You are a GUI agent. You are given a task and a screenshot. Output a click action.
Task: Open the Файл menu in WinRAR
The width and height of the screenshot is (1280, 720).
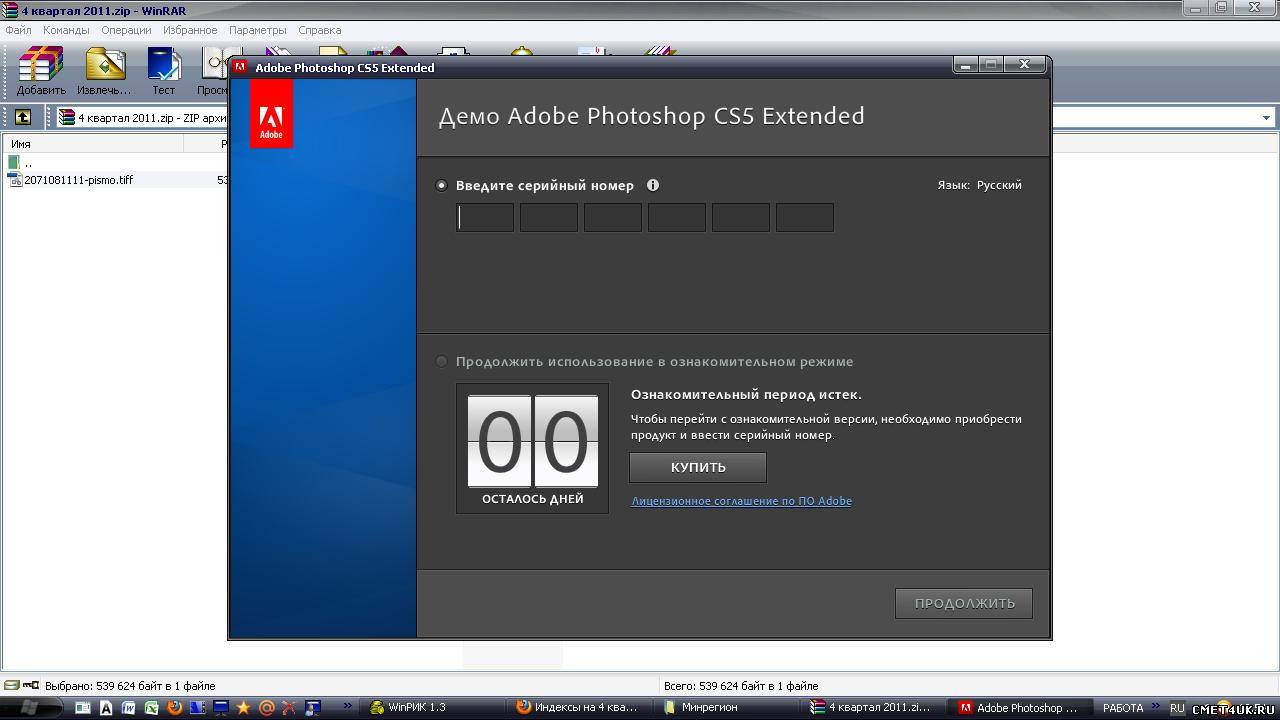pos(18,30)
